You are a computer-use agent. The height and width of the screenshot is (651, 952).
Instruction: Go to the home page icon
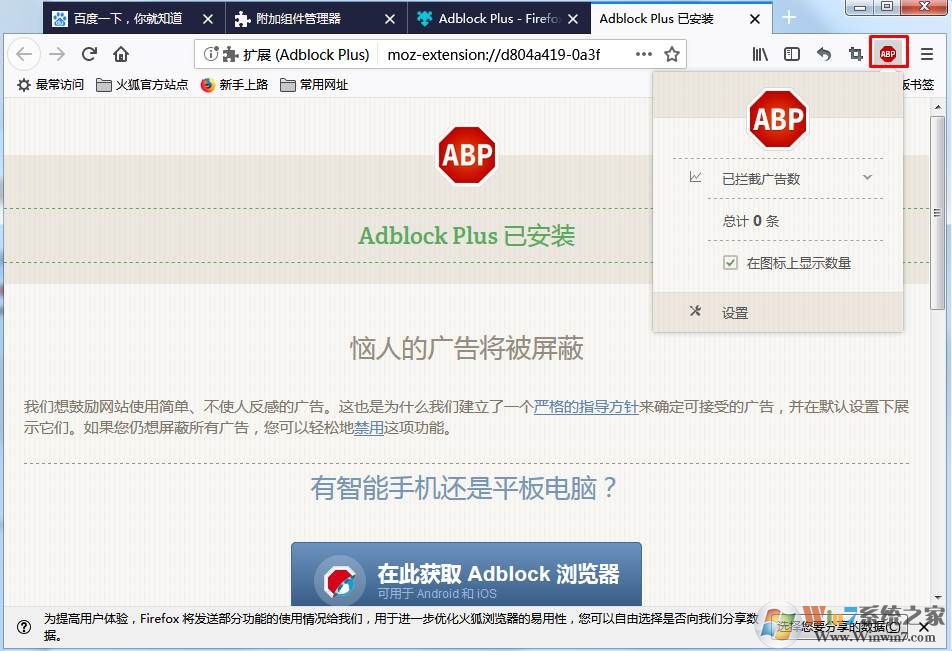coord(121,54)
